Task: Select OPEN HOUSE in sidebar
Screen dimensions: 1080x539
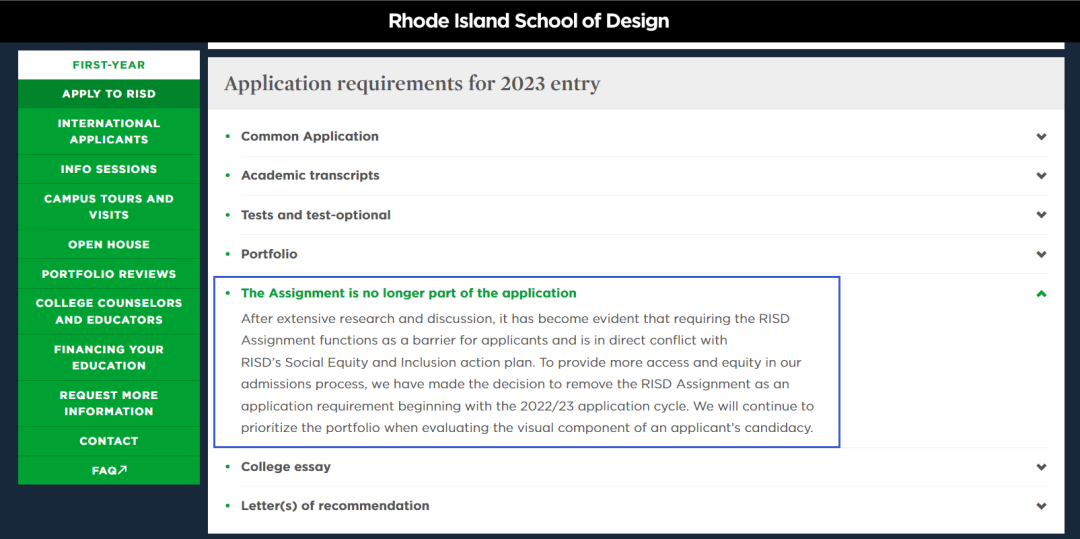Action: (x=109, y=244)
